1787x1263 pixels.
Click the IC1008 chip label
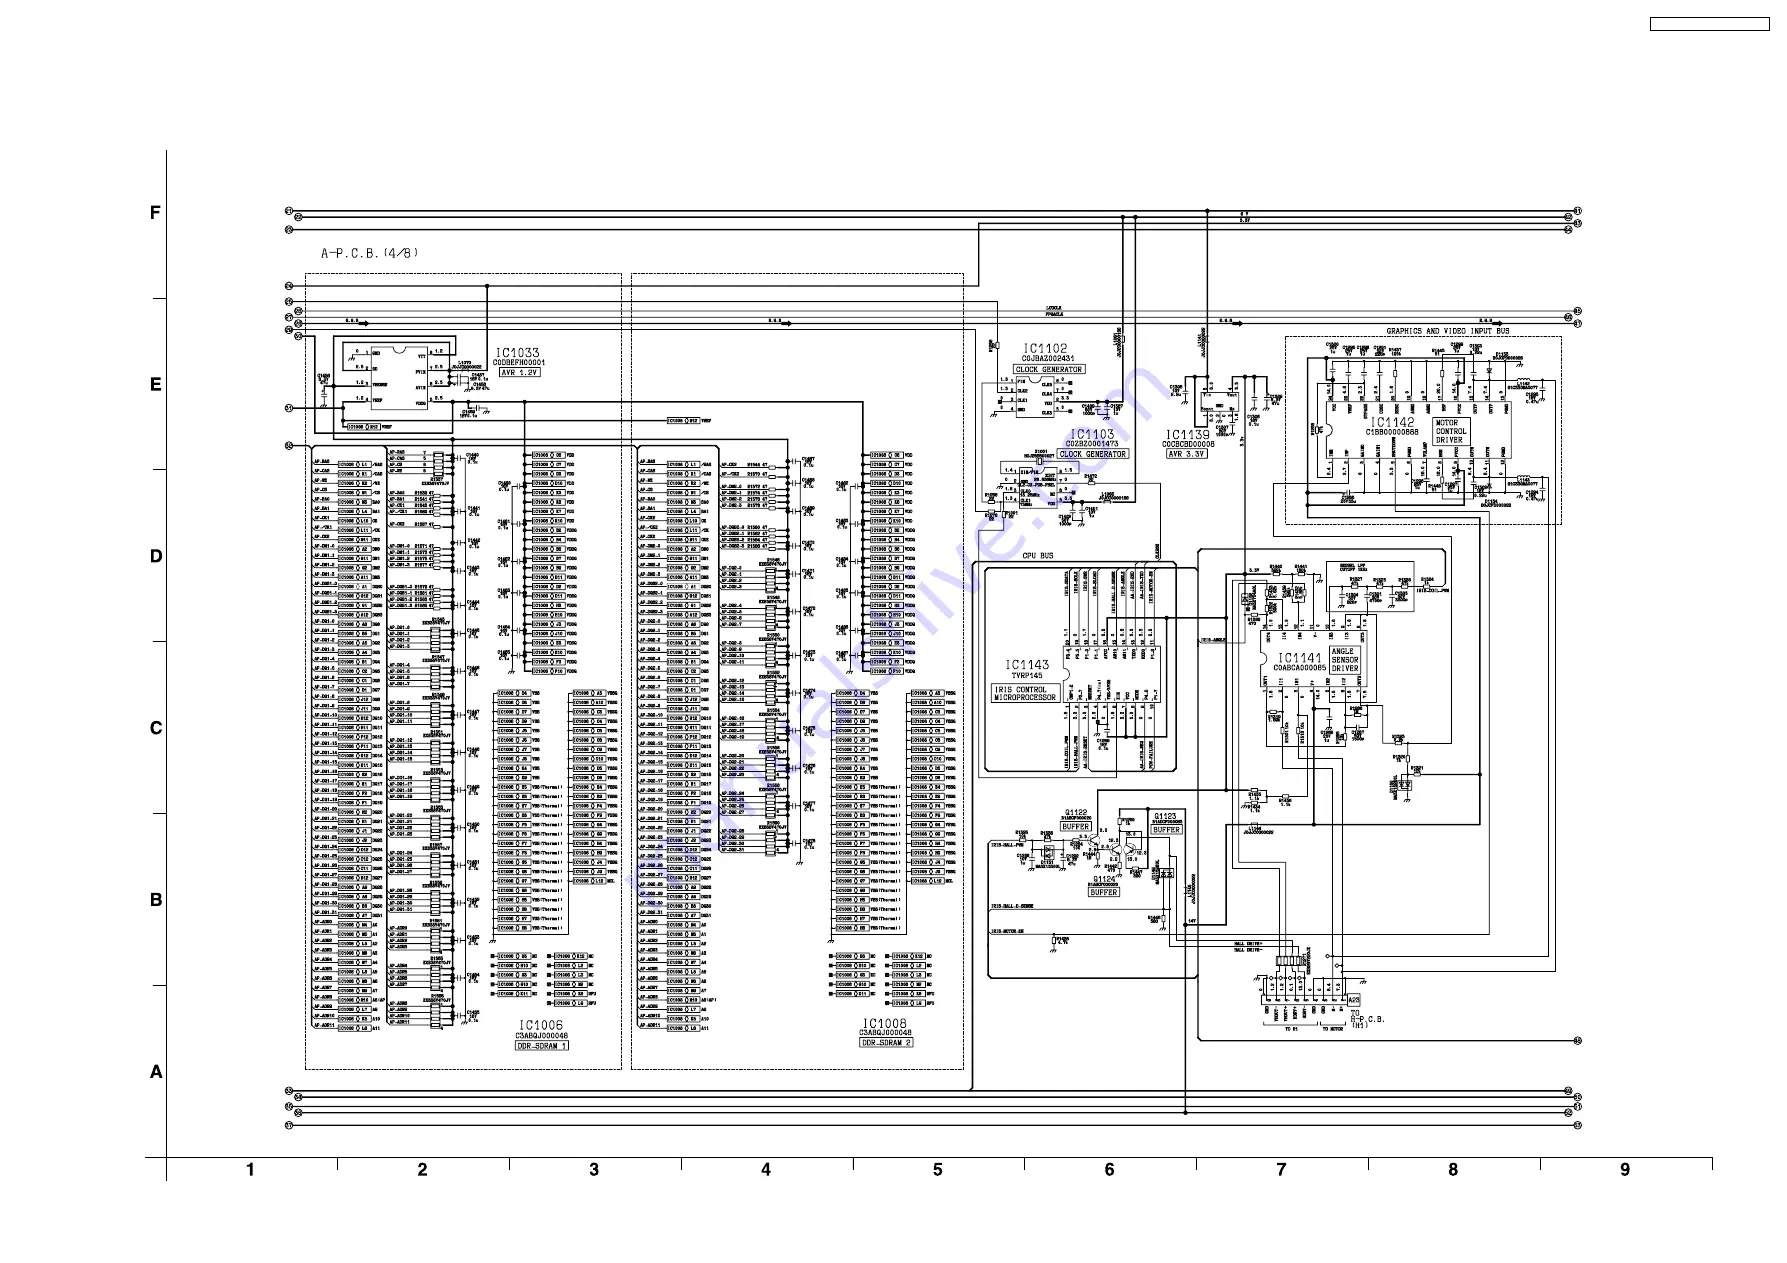coord(885,1024)
